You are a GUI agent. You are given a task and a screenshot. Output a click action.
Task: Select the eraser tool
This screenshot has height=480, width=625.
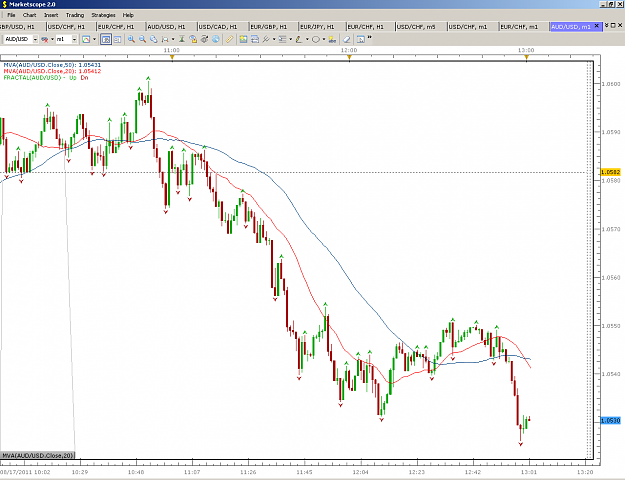pyautogui.click(x=346, y=39)
